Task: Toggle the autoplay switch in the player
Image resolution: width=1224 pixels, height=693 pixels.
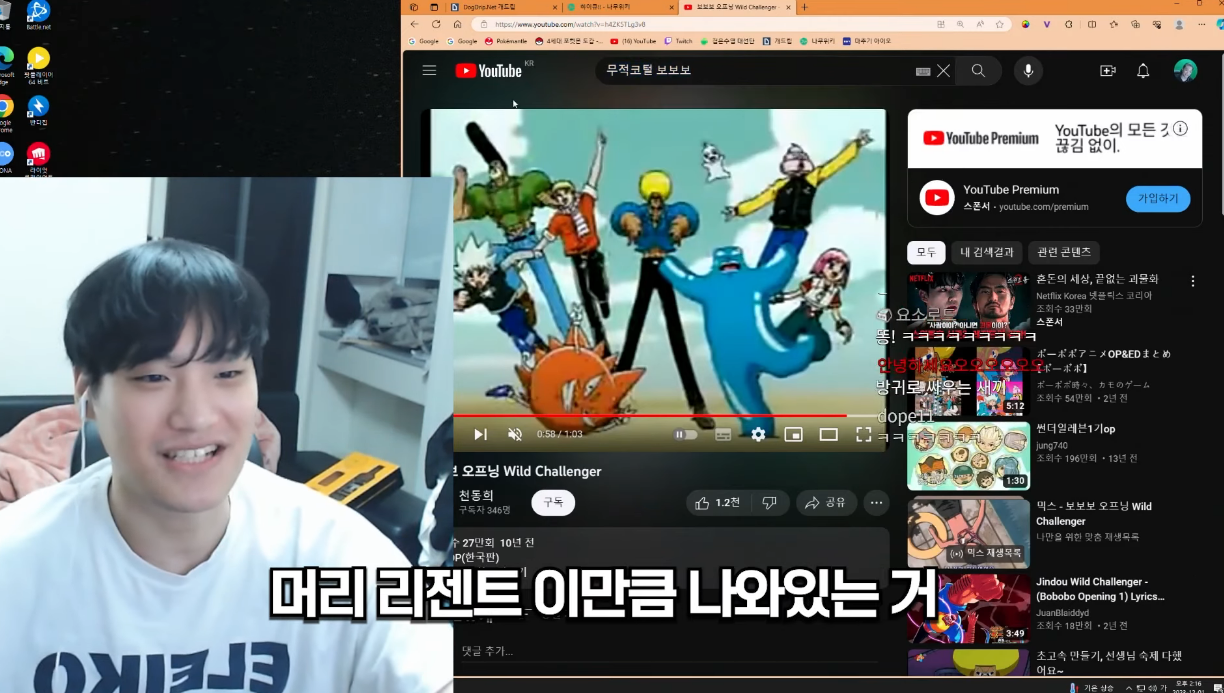Action: 686,434
